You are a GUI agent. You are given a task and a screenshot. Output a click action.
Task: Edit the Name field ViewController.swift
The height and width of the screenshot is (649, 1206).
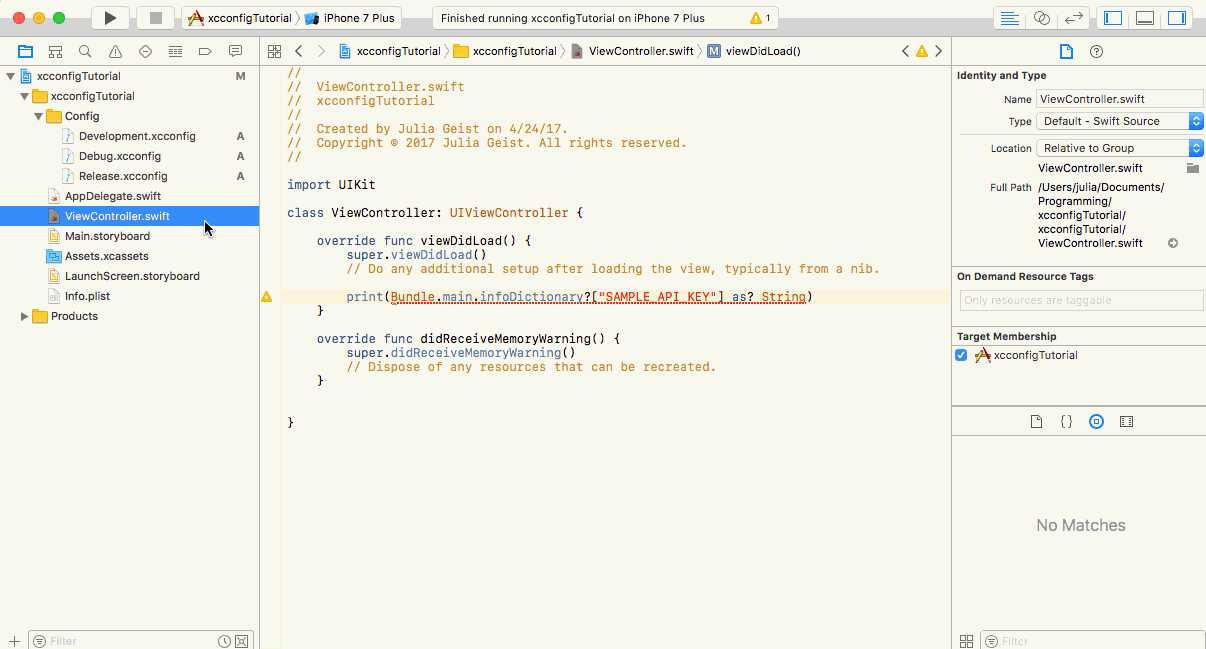pyautogui.click(x=1120, y=99)
